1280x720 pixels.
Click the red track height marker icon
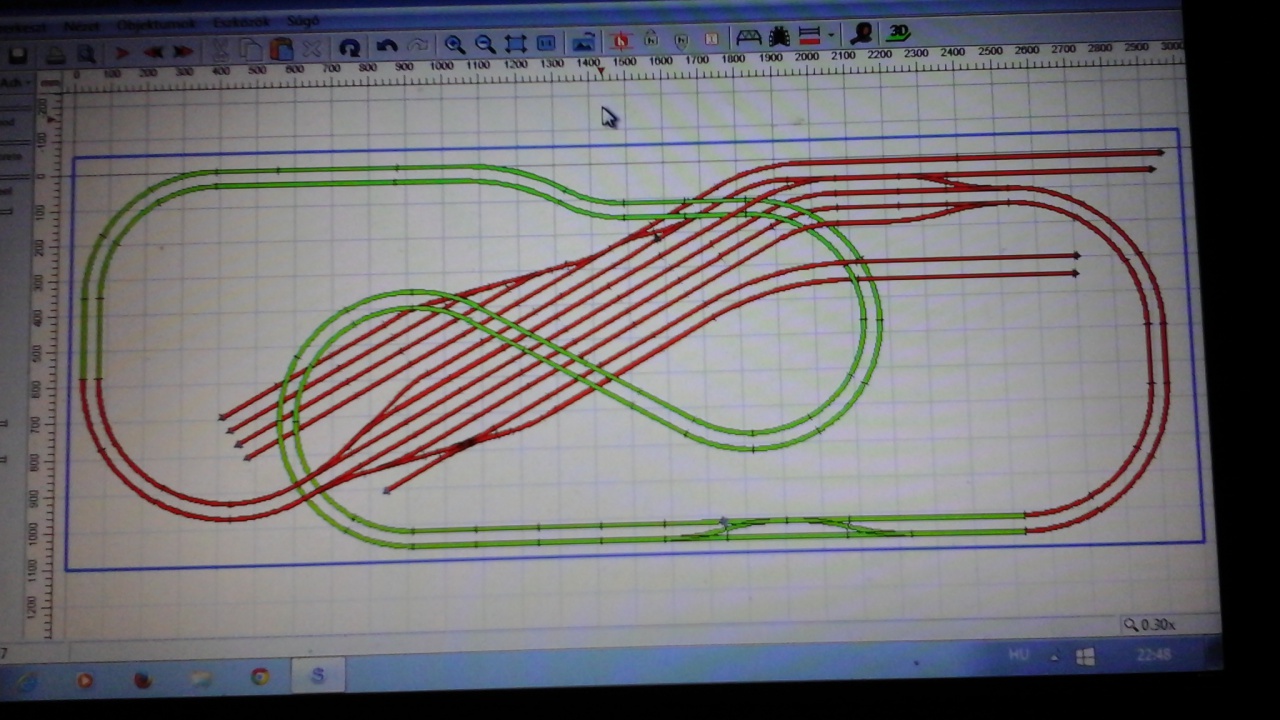[621, 41]
